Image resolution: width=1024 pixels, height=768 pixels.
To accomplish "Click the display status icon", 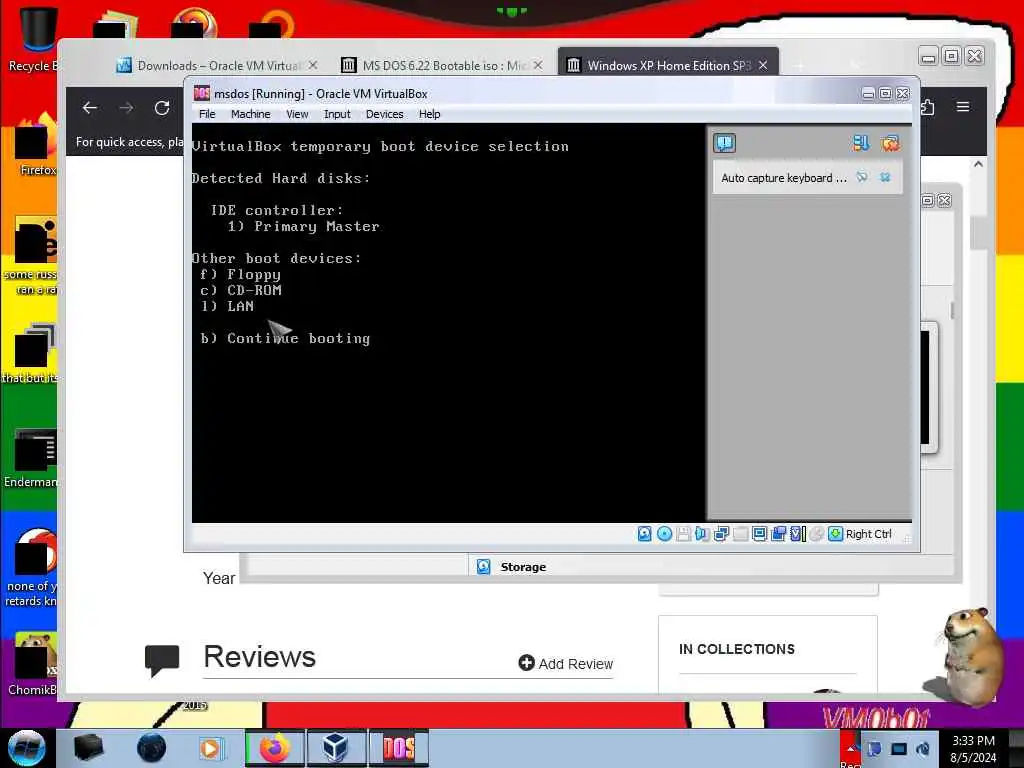I will pos(759,534).
